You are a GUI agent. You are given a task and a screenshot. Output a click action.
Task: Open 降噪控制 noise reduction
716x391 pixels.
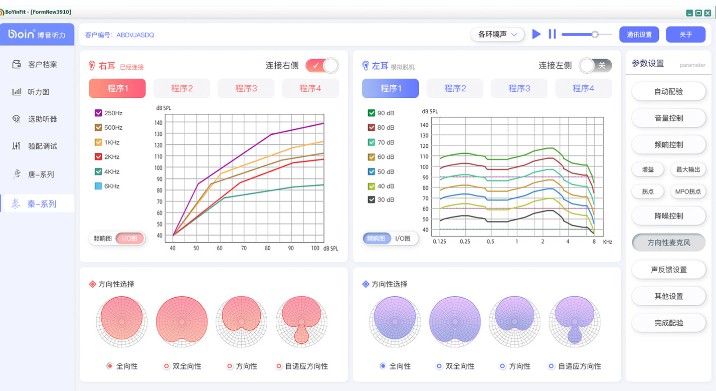[x=669, y=216]
